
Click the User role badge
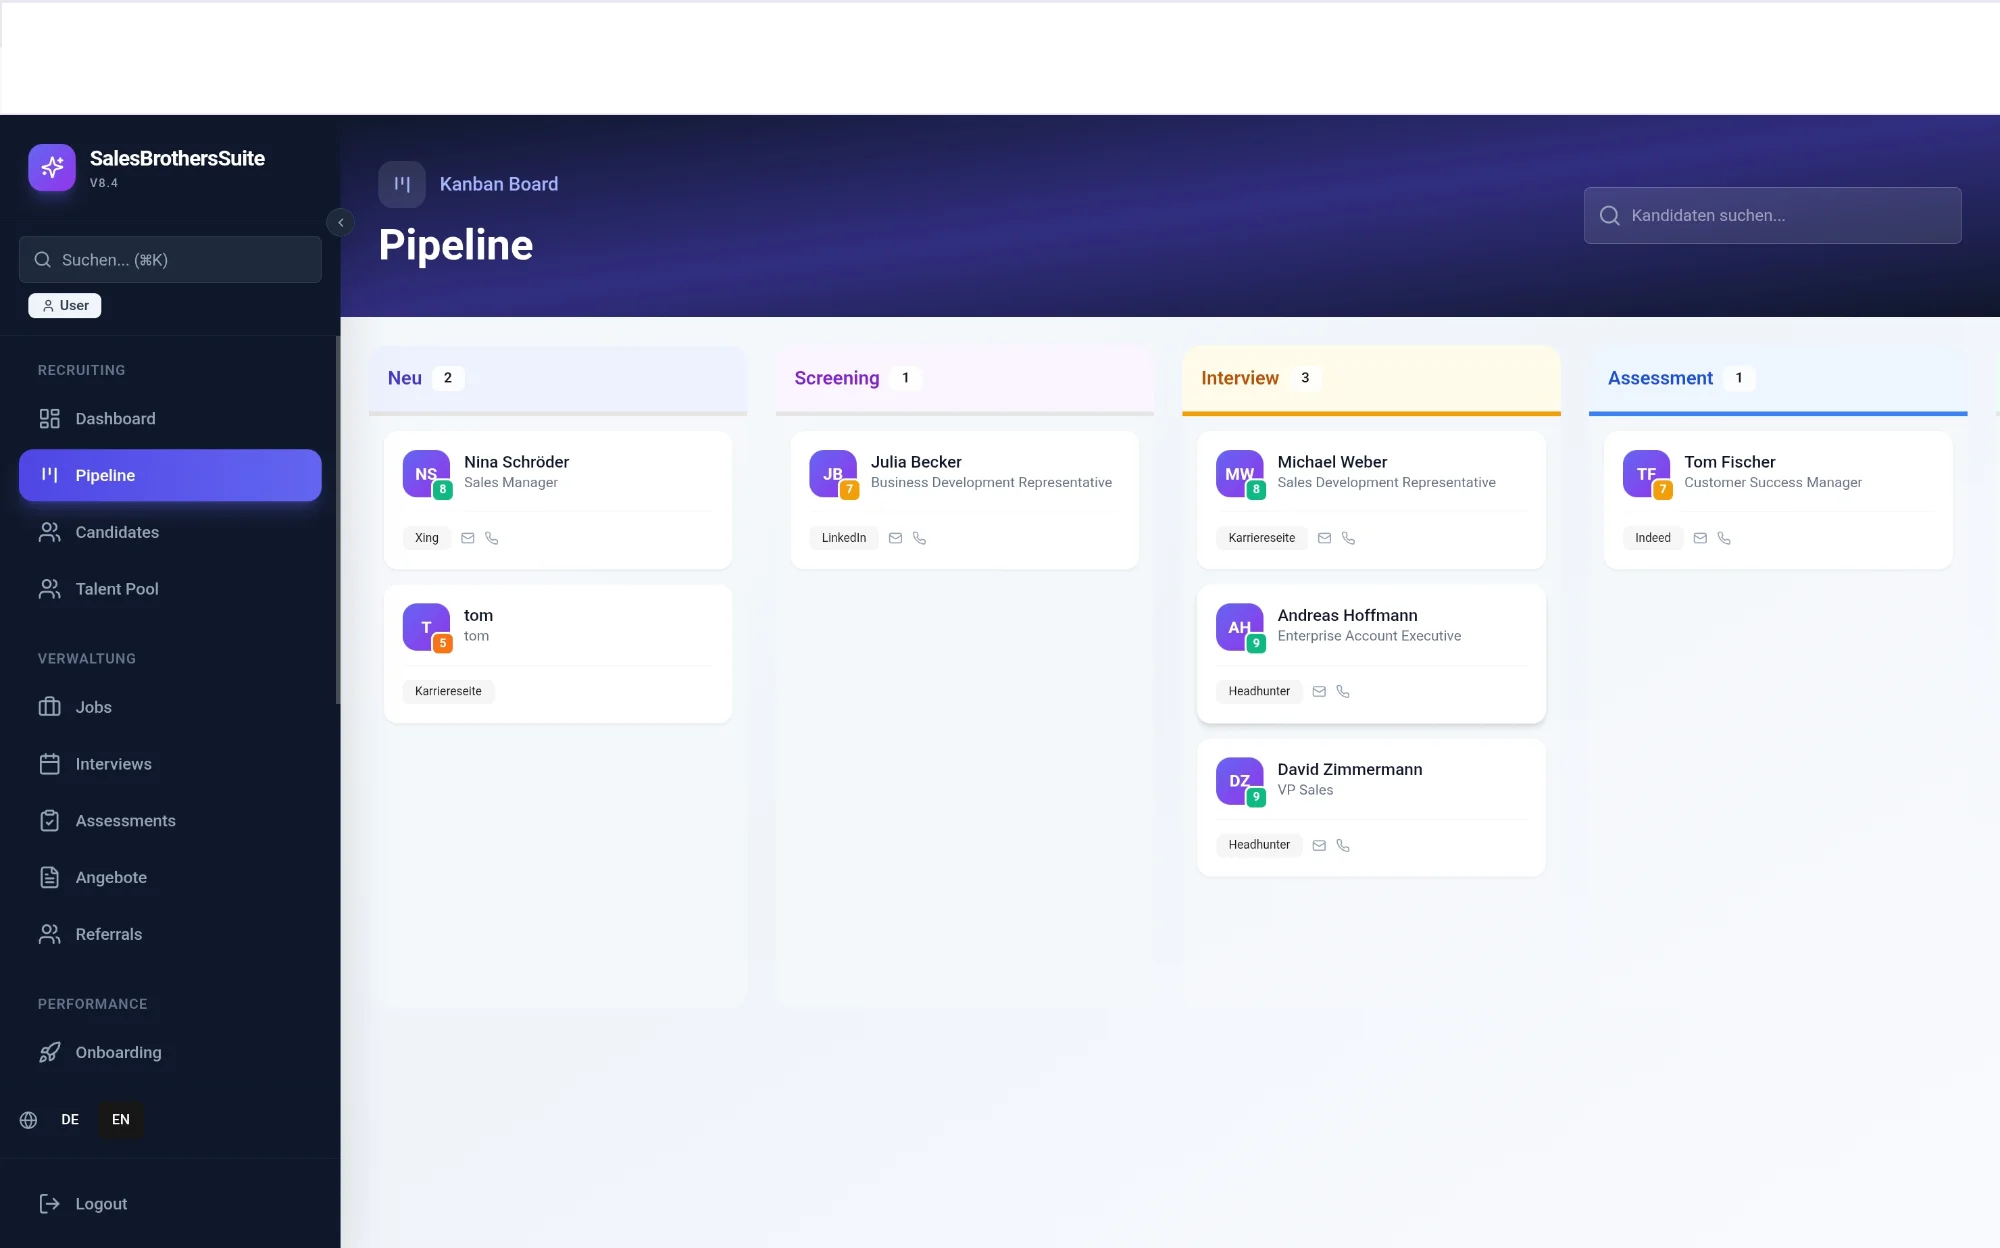[65, 306]
